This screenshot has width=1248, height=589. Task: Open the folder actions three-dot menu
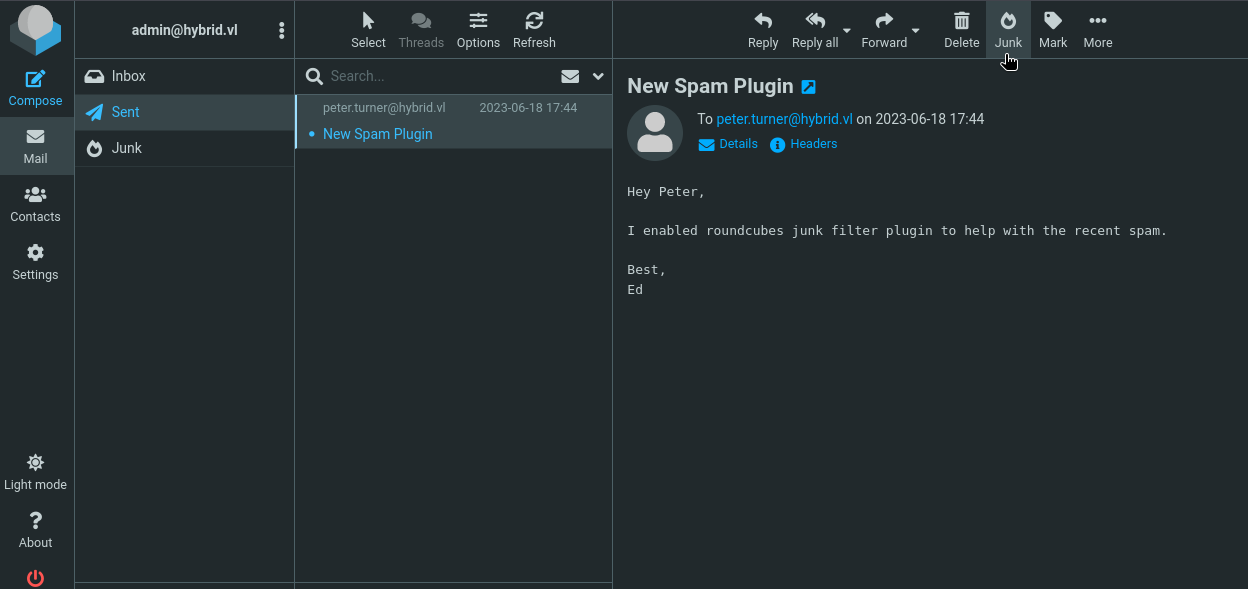click(281, 30)
